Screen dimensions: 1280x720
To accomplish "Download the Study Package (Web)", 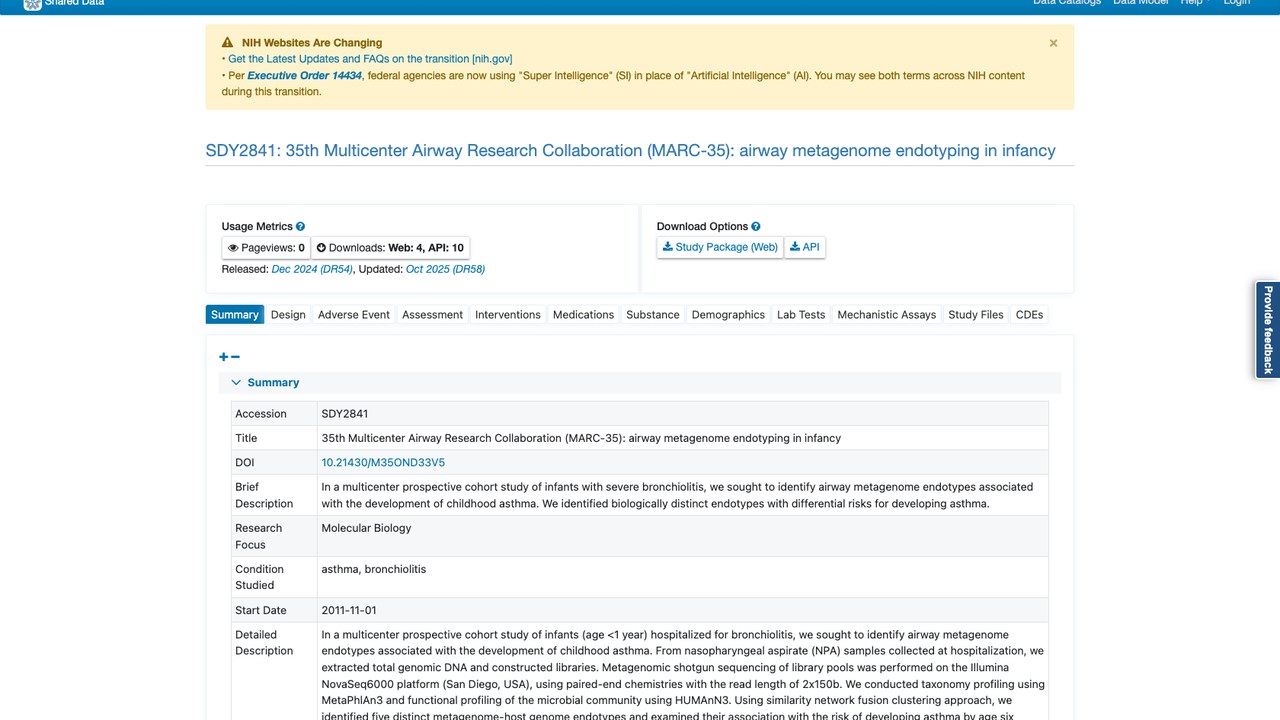I will tap(720, 247).
